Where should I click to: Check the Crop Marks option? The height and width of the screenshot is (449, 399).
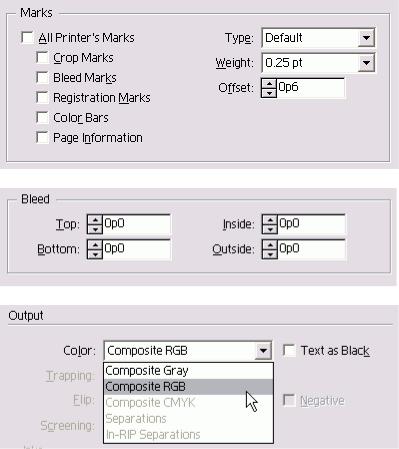click(x=42, y=57)
